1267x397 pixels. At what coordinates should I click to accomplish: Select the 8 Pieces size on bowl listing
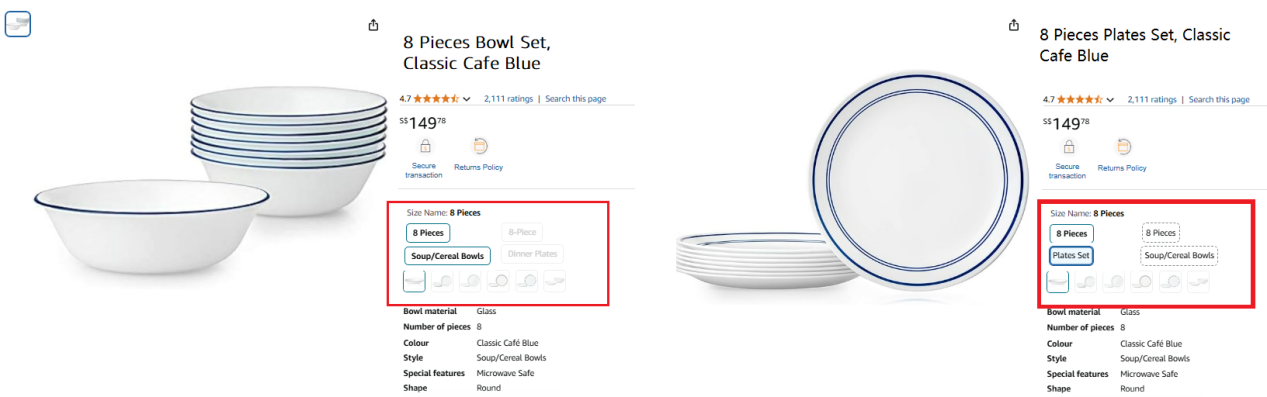click(428, 232)
